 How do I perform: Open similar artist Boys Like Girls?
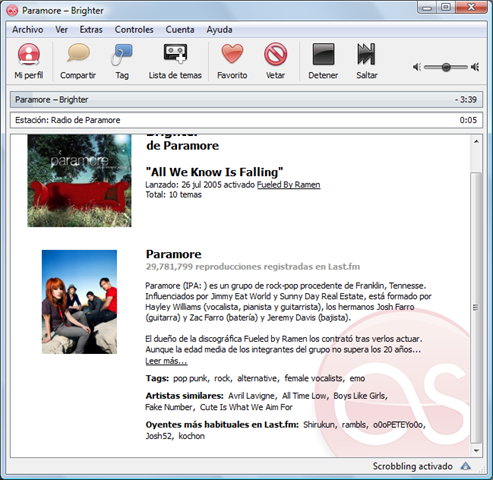click(x=360, y=396)
